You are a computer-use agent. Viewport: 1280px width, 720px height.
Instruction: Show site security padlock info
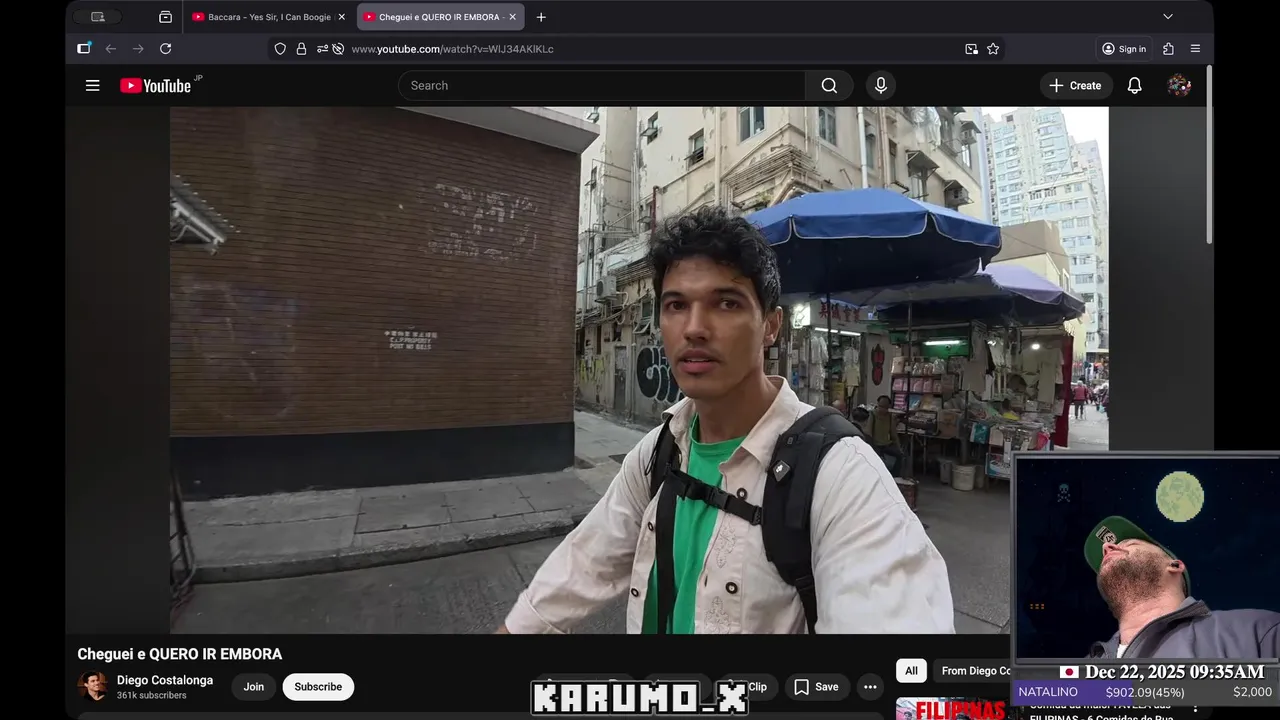pyautogui.click(x=301, y=49)
